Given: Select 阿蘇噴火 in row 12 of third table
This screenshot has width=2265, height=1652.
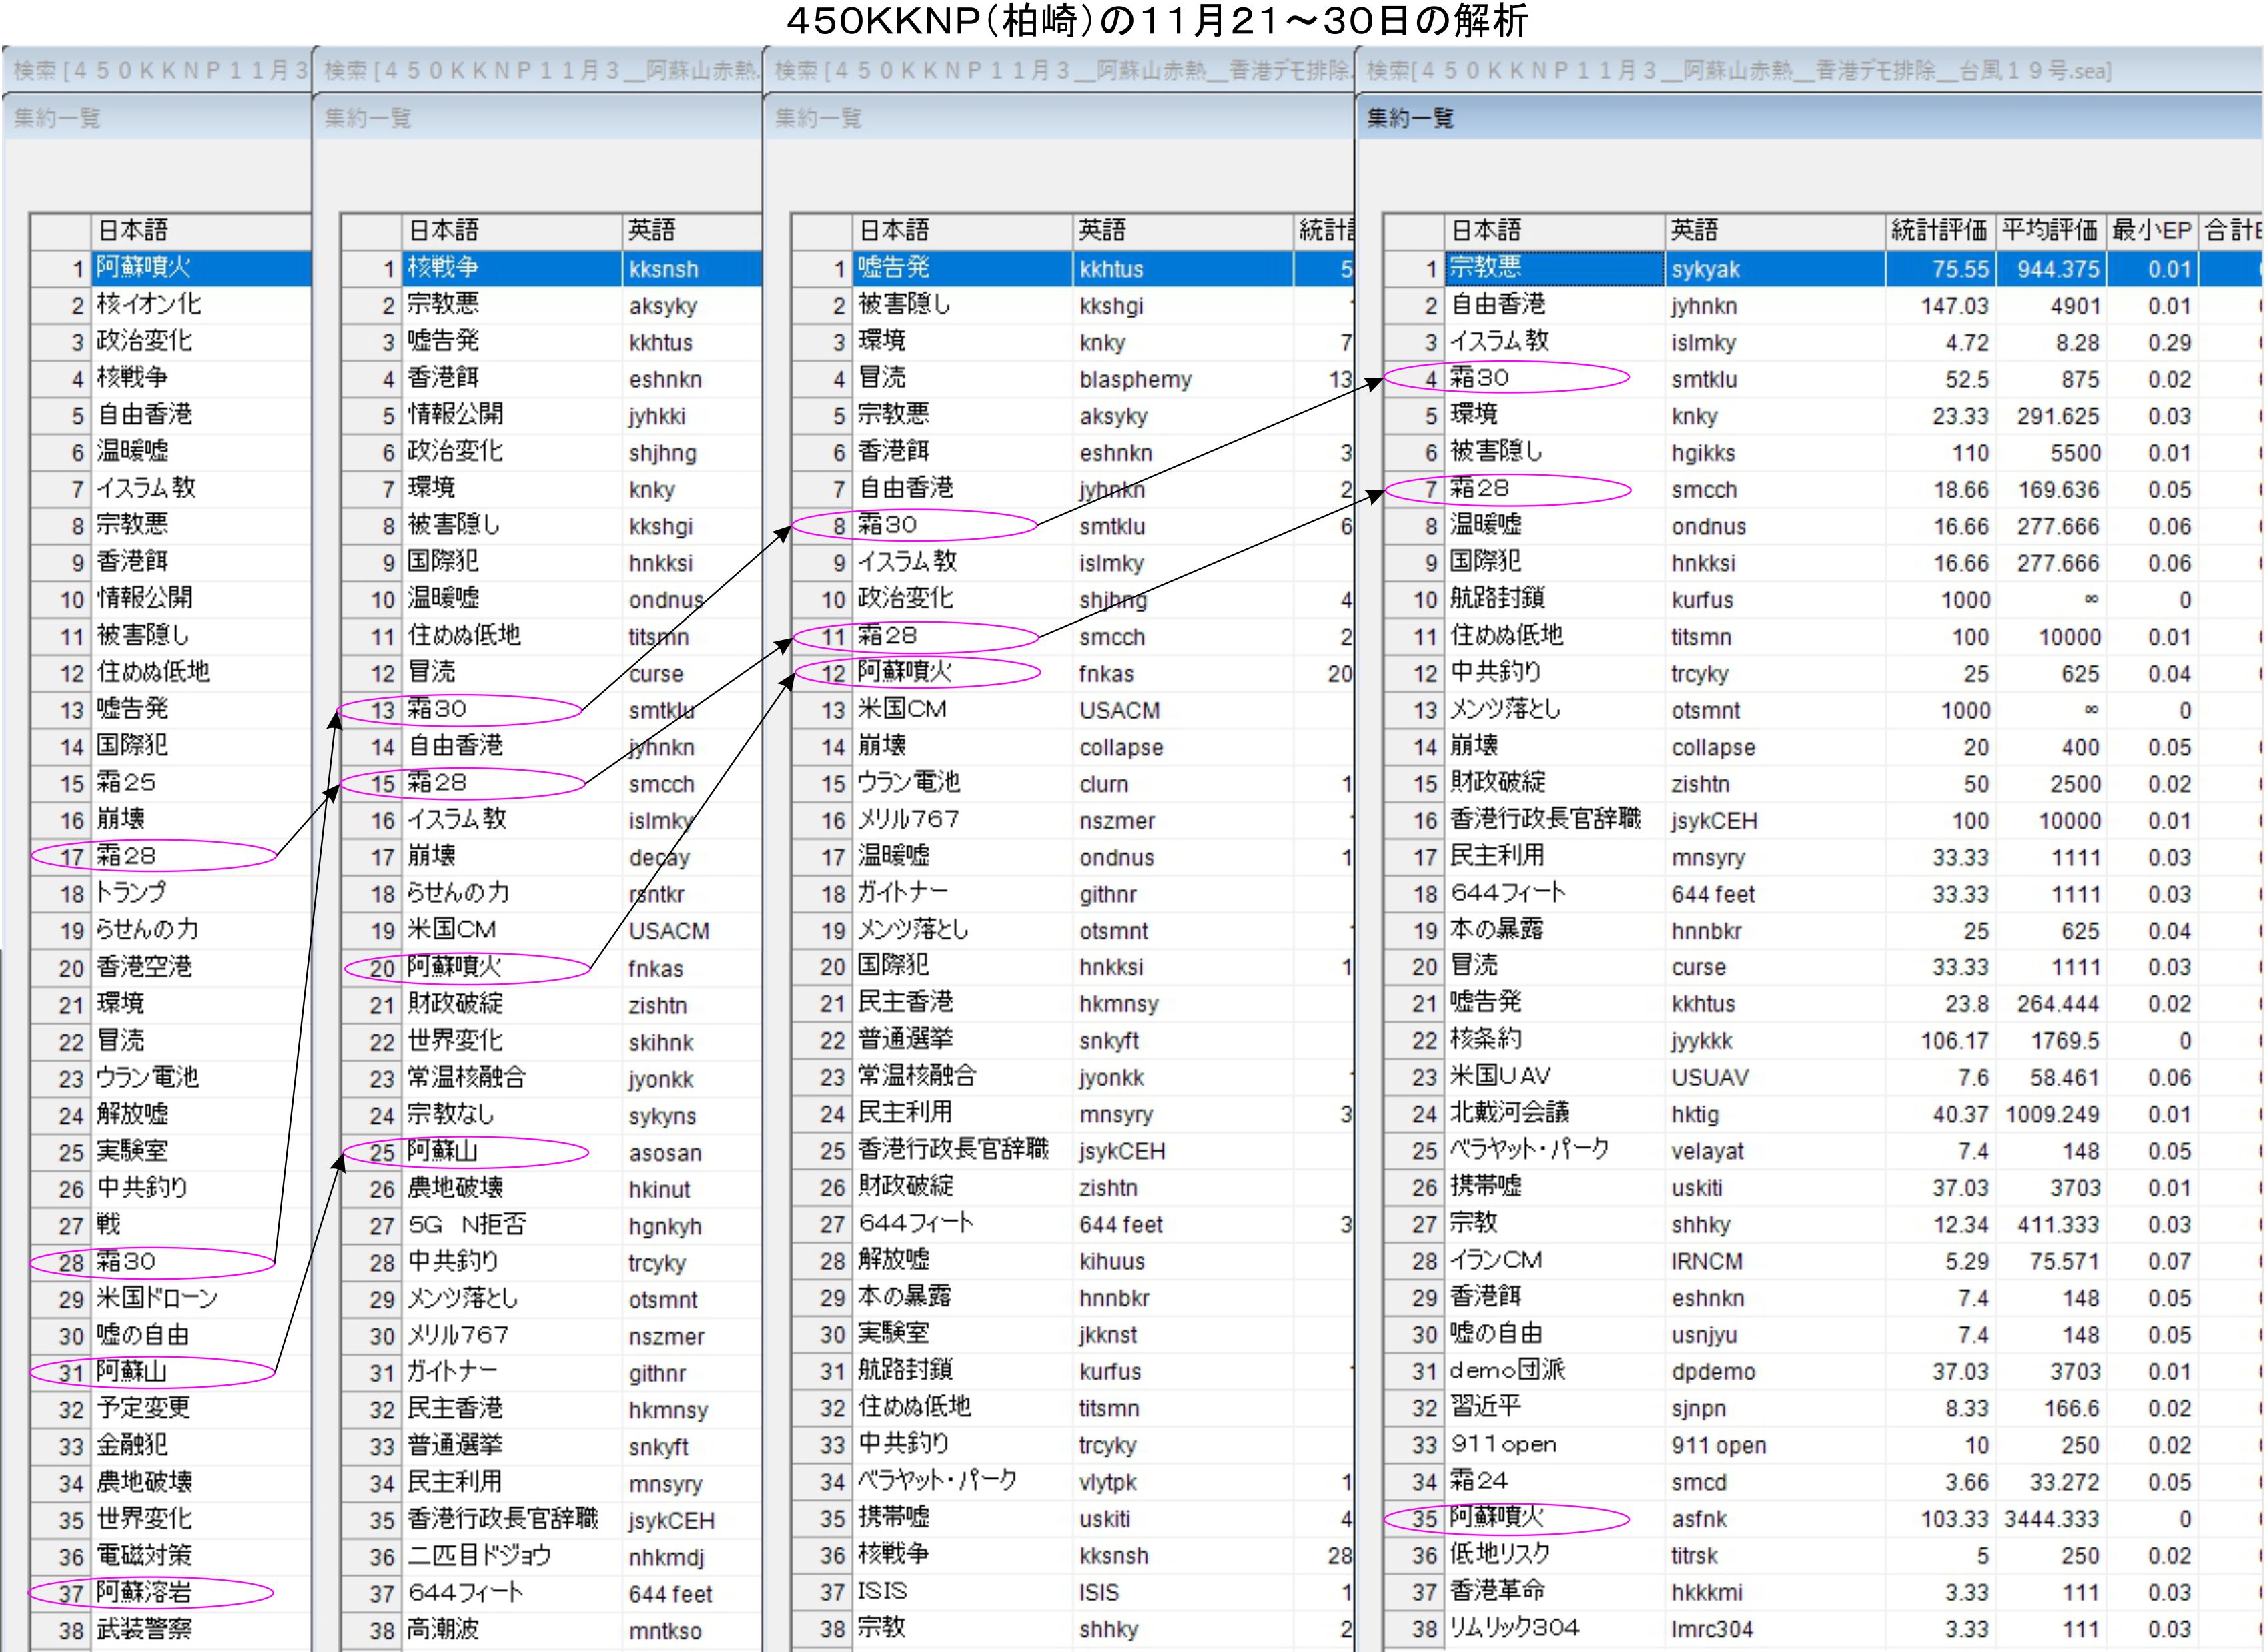Looking at the screenshot, I should tap(905, 672).
